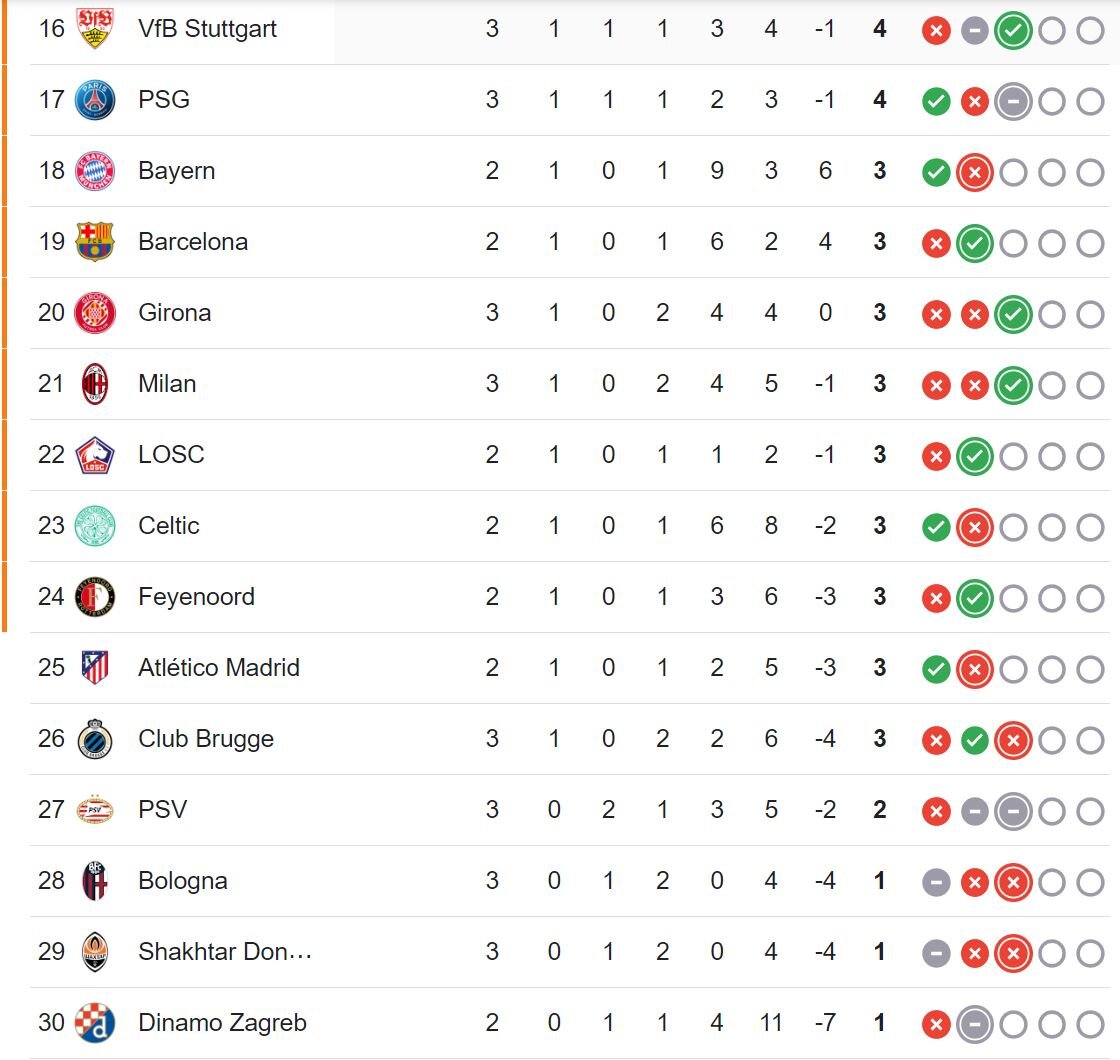Click the green win indicator in Club Brugge's form
The width and height of the screenshot is (1120, 1060).
(974, 741)
